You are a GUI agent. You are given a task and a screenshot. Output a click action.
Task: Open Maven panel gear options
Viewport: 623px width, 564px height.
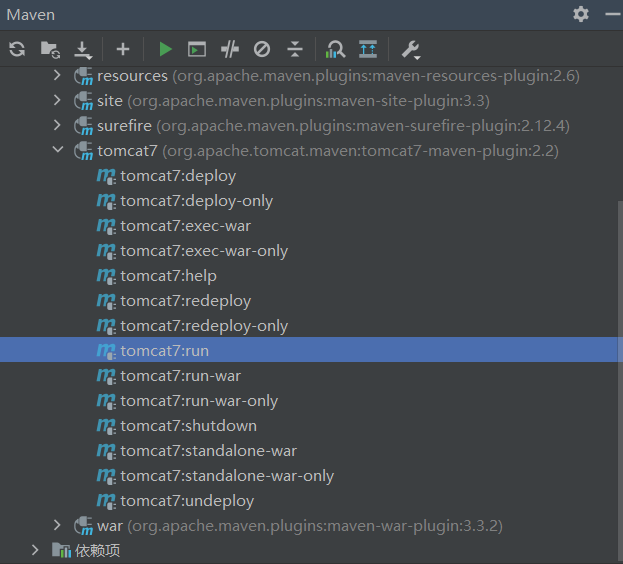[580, 14]
